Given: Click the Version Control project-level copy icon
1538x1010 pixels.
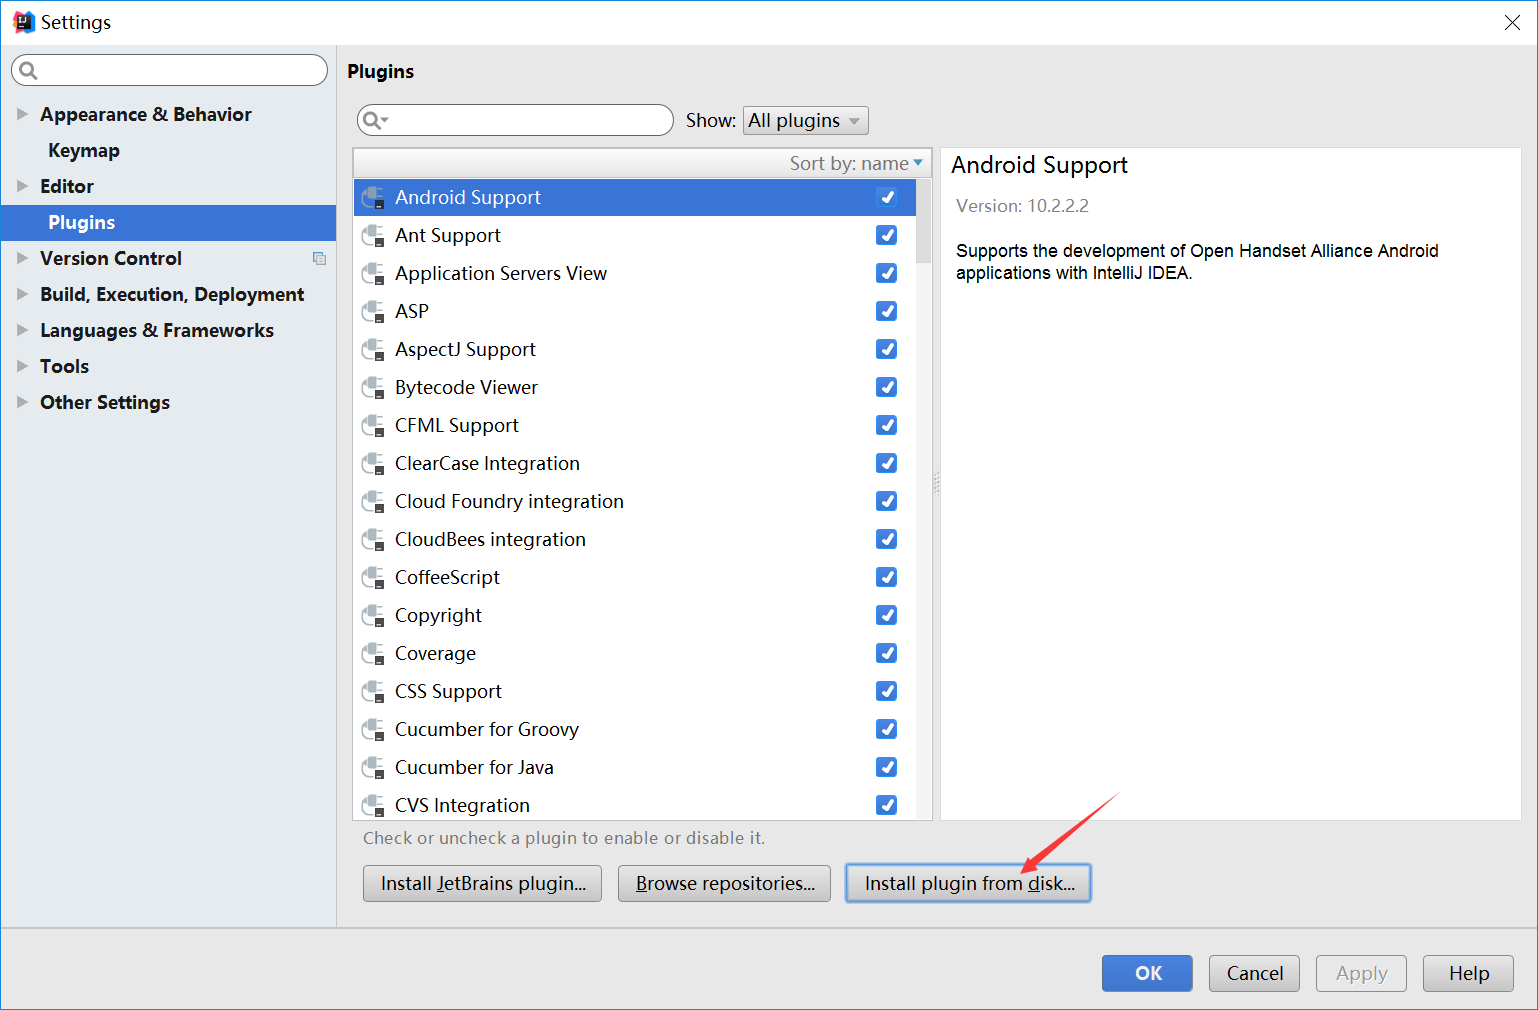Looking at the screenshot, I should [x=319, y=259].
